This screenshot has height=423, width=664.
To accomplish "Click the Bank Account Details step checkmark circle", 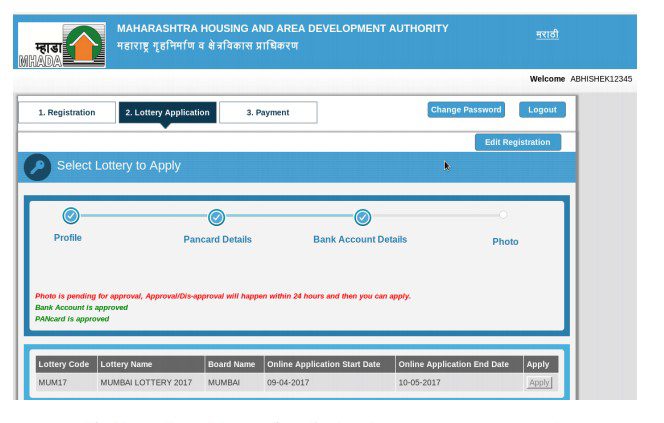I will point(362,217).
